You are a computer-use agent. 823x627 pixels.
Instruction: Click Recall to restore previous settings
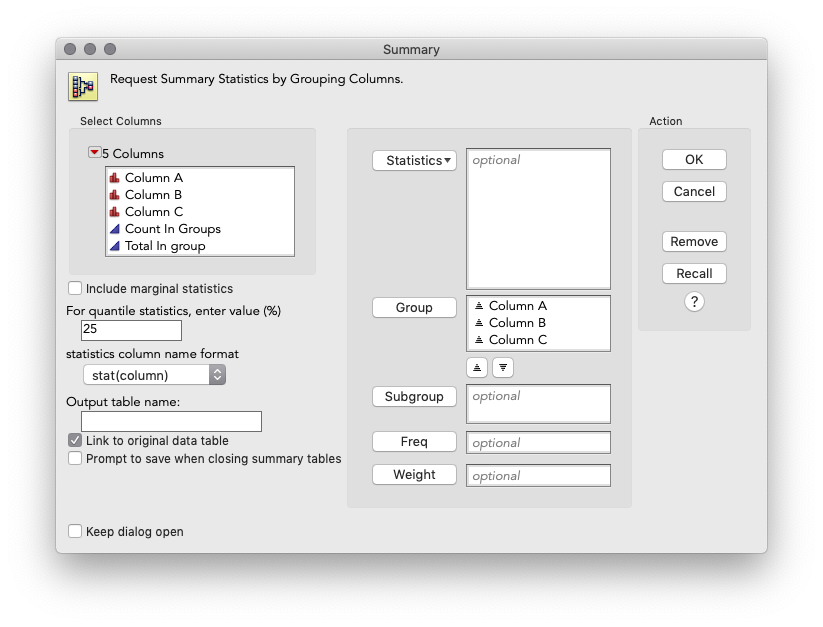pos(693,273)
